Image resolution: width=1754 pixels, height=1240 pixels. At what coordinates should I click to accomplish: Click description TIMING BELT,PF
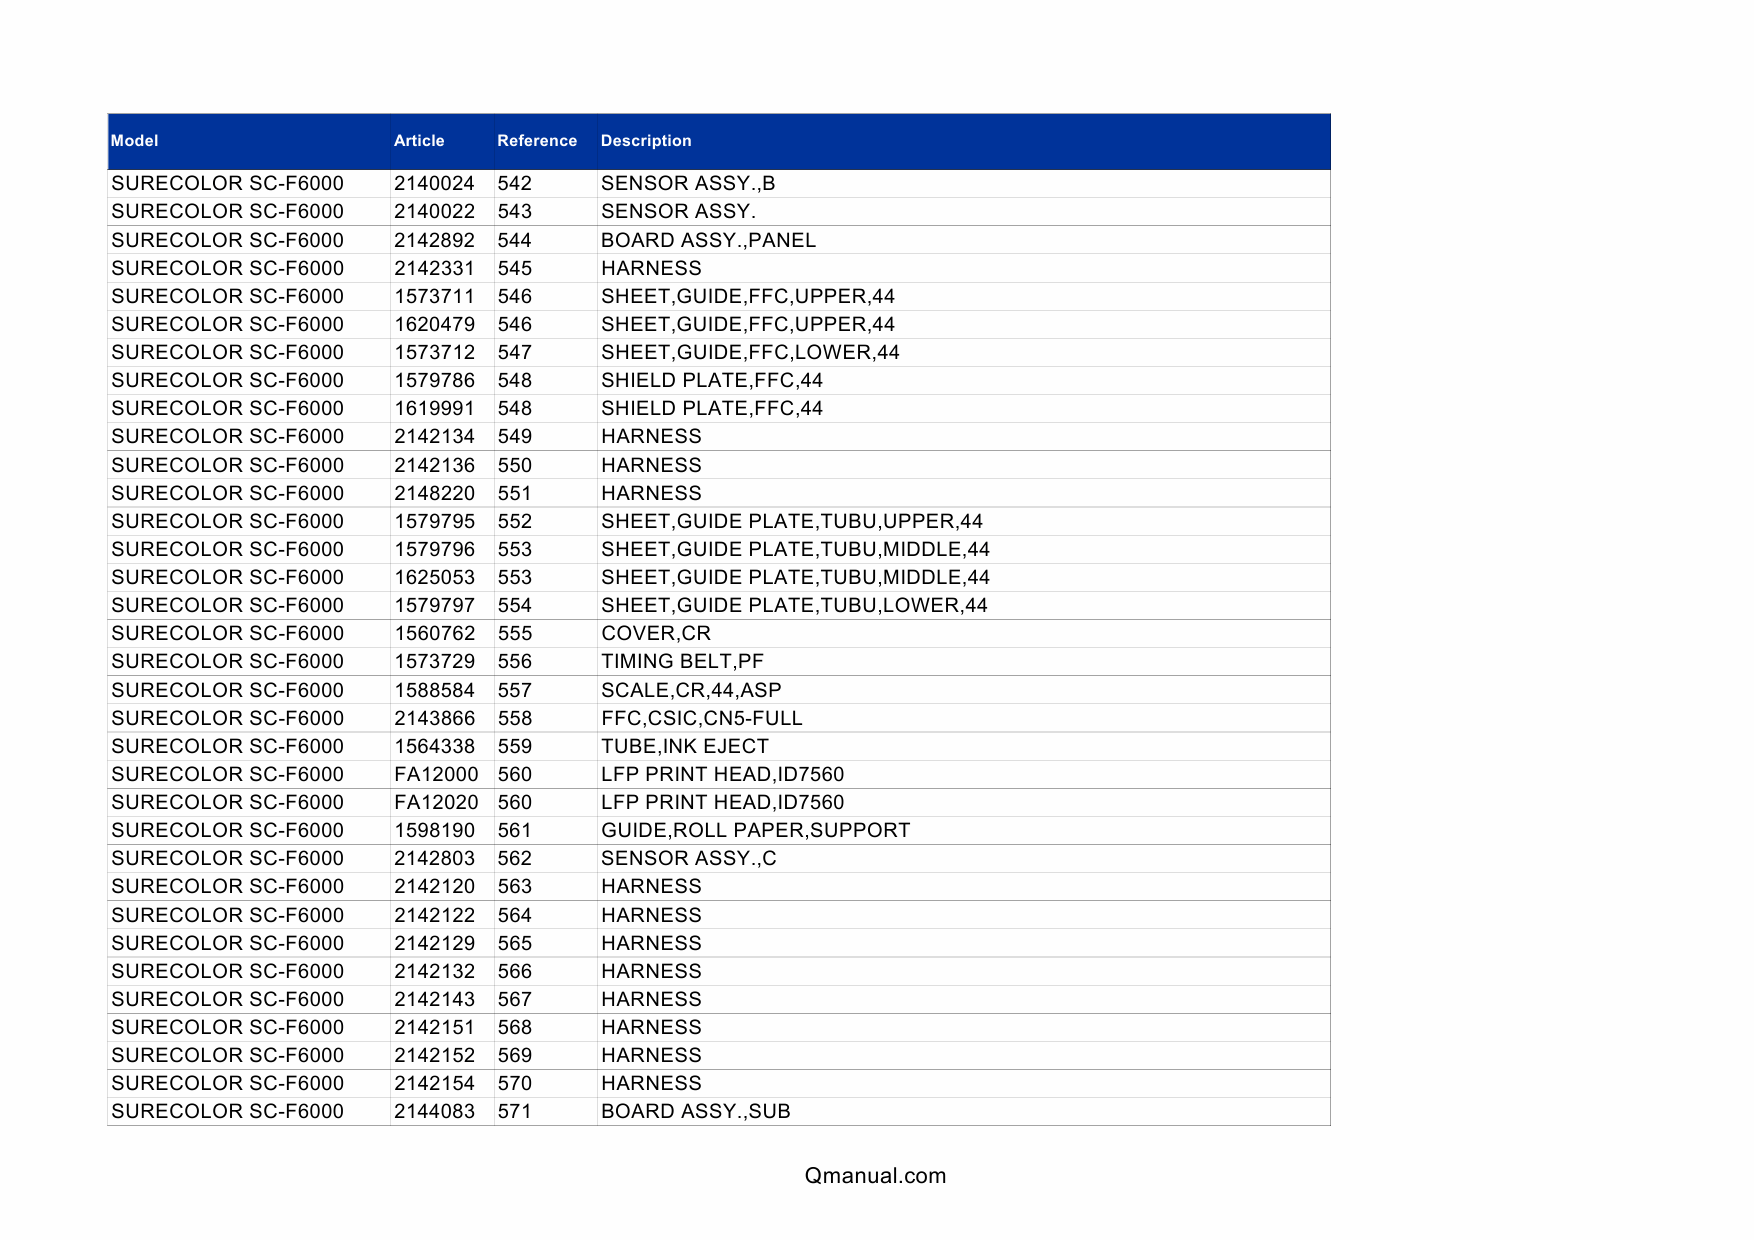point(682,661)
